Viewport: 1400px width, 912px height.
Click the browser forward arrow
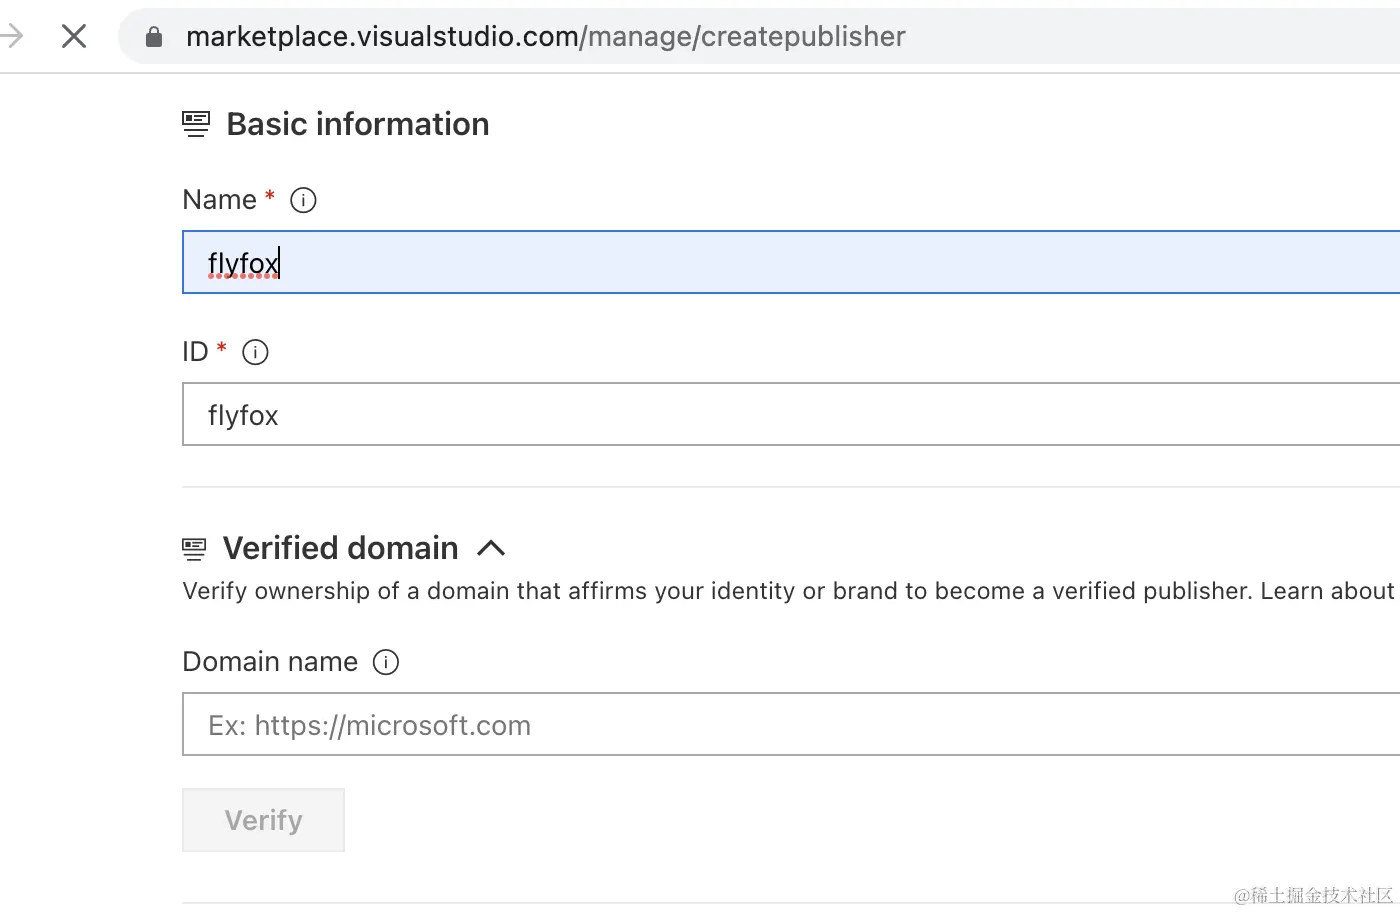pos(12,37)
